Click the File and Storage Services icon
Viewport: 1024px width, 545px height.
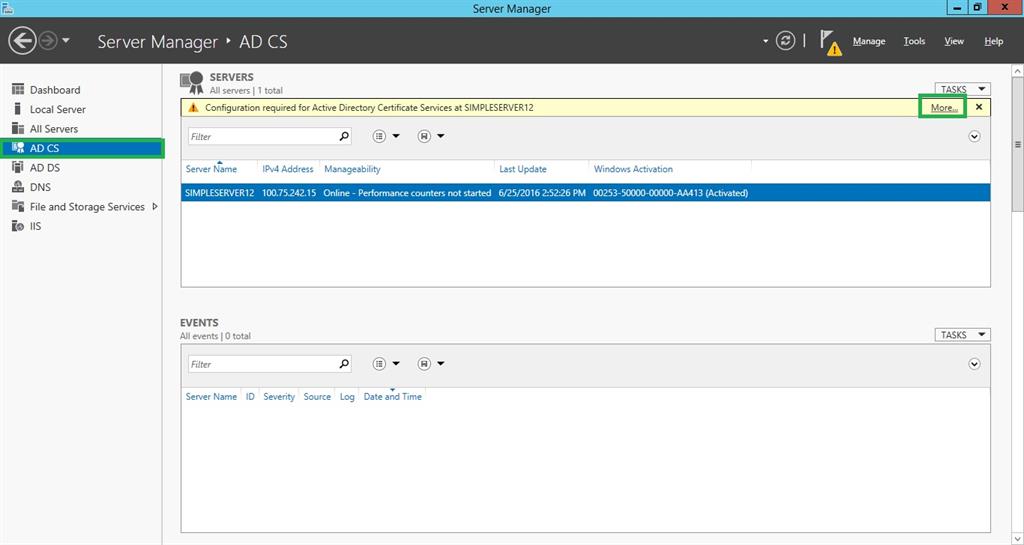[x=18, y=206]
